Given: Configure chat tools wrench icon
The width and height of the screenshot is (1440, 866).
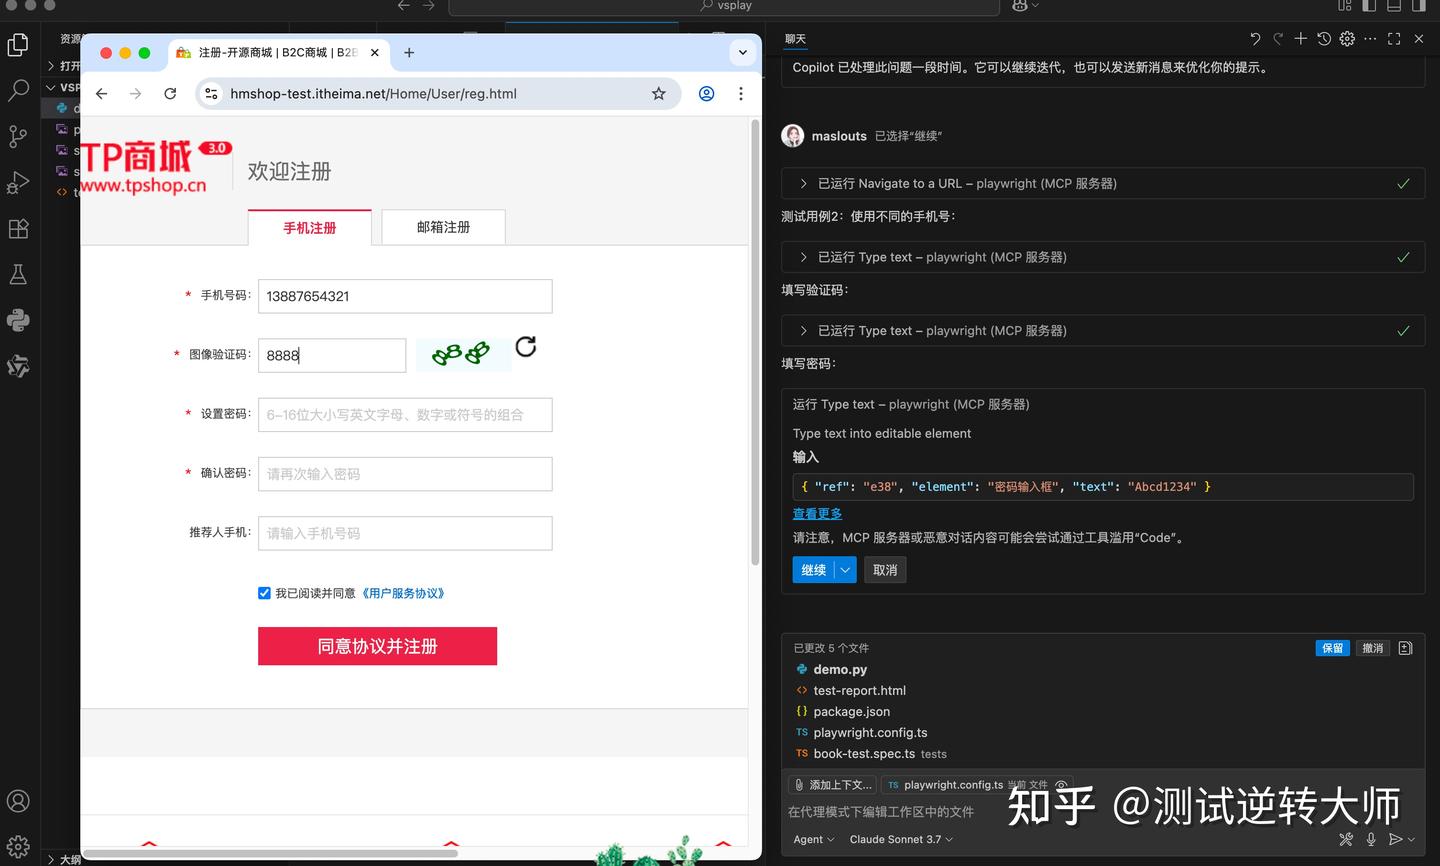Looking at the screenshot, I should [1346, 840].
